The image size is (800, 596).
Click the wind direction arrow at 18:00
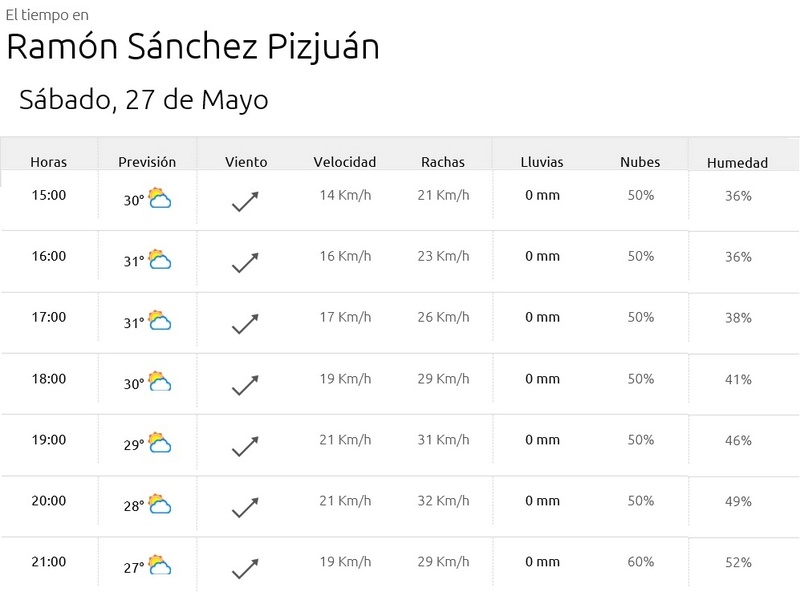[245, 385]
